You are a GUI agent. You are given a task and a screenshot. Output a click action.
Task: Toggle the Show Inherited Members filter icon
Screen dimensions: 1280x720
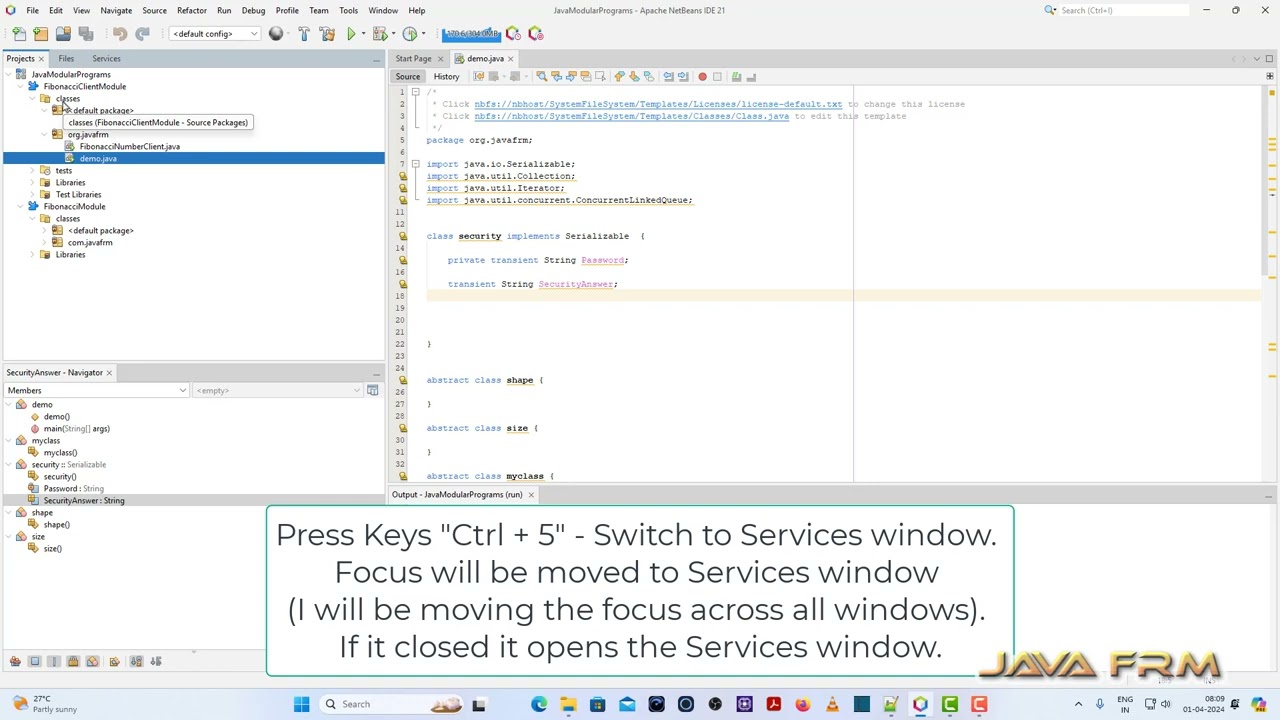(x=15, y=661)
